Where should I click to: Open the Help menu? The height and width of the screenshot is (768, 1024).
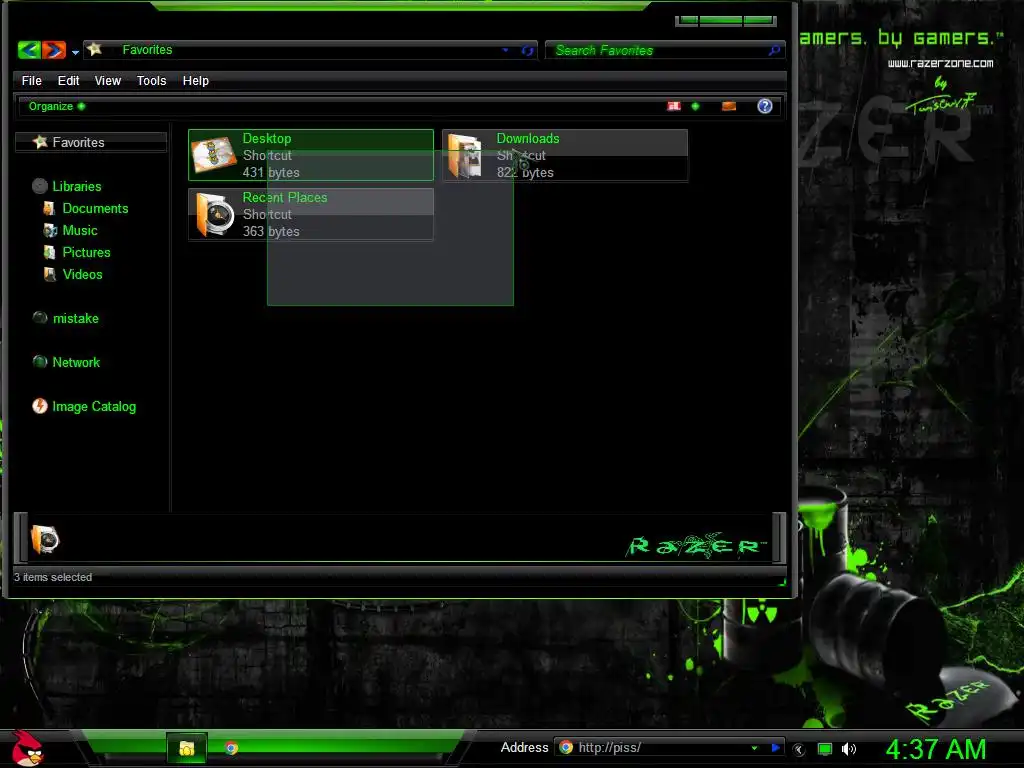click(x=196, y=81)
